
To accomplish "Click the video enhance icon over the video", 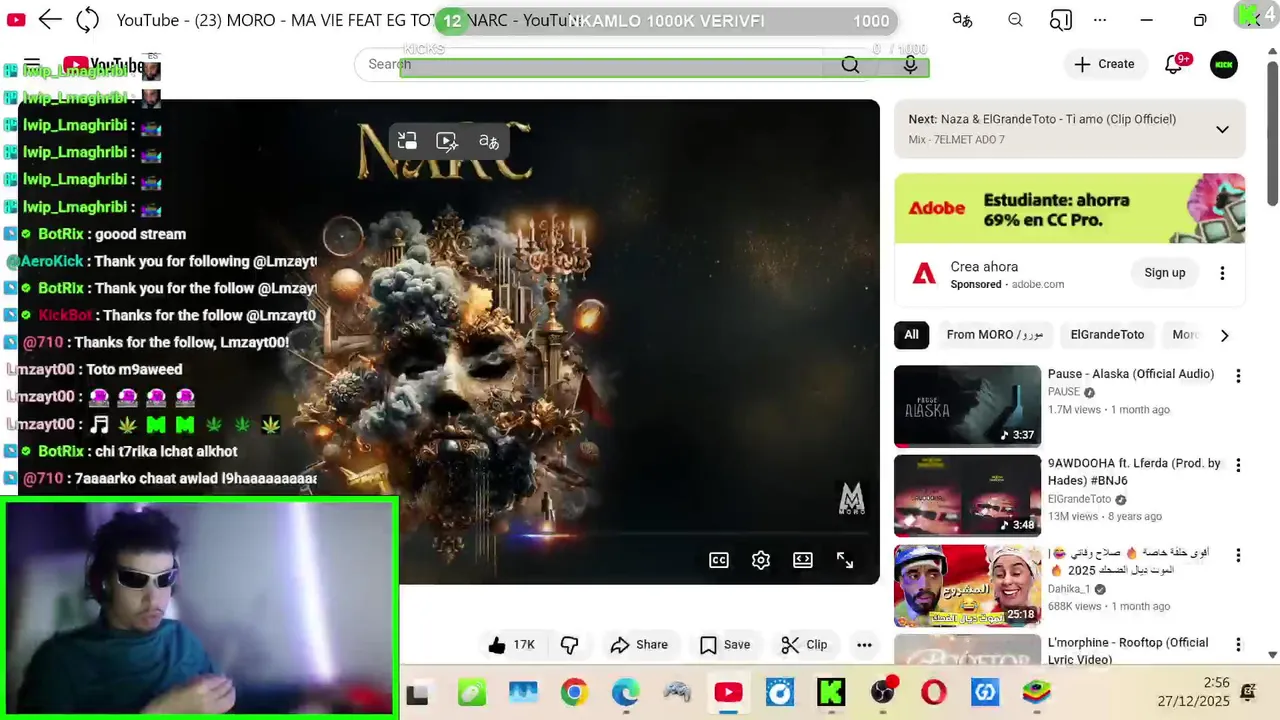I will [x=447, y=141].
